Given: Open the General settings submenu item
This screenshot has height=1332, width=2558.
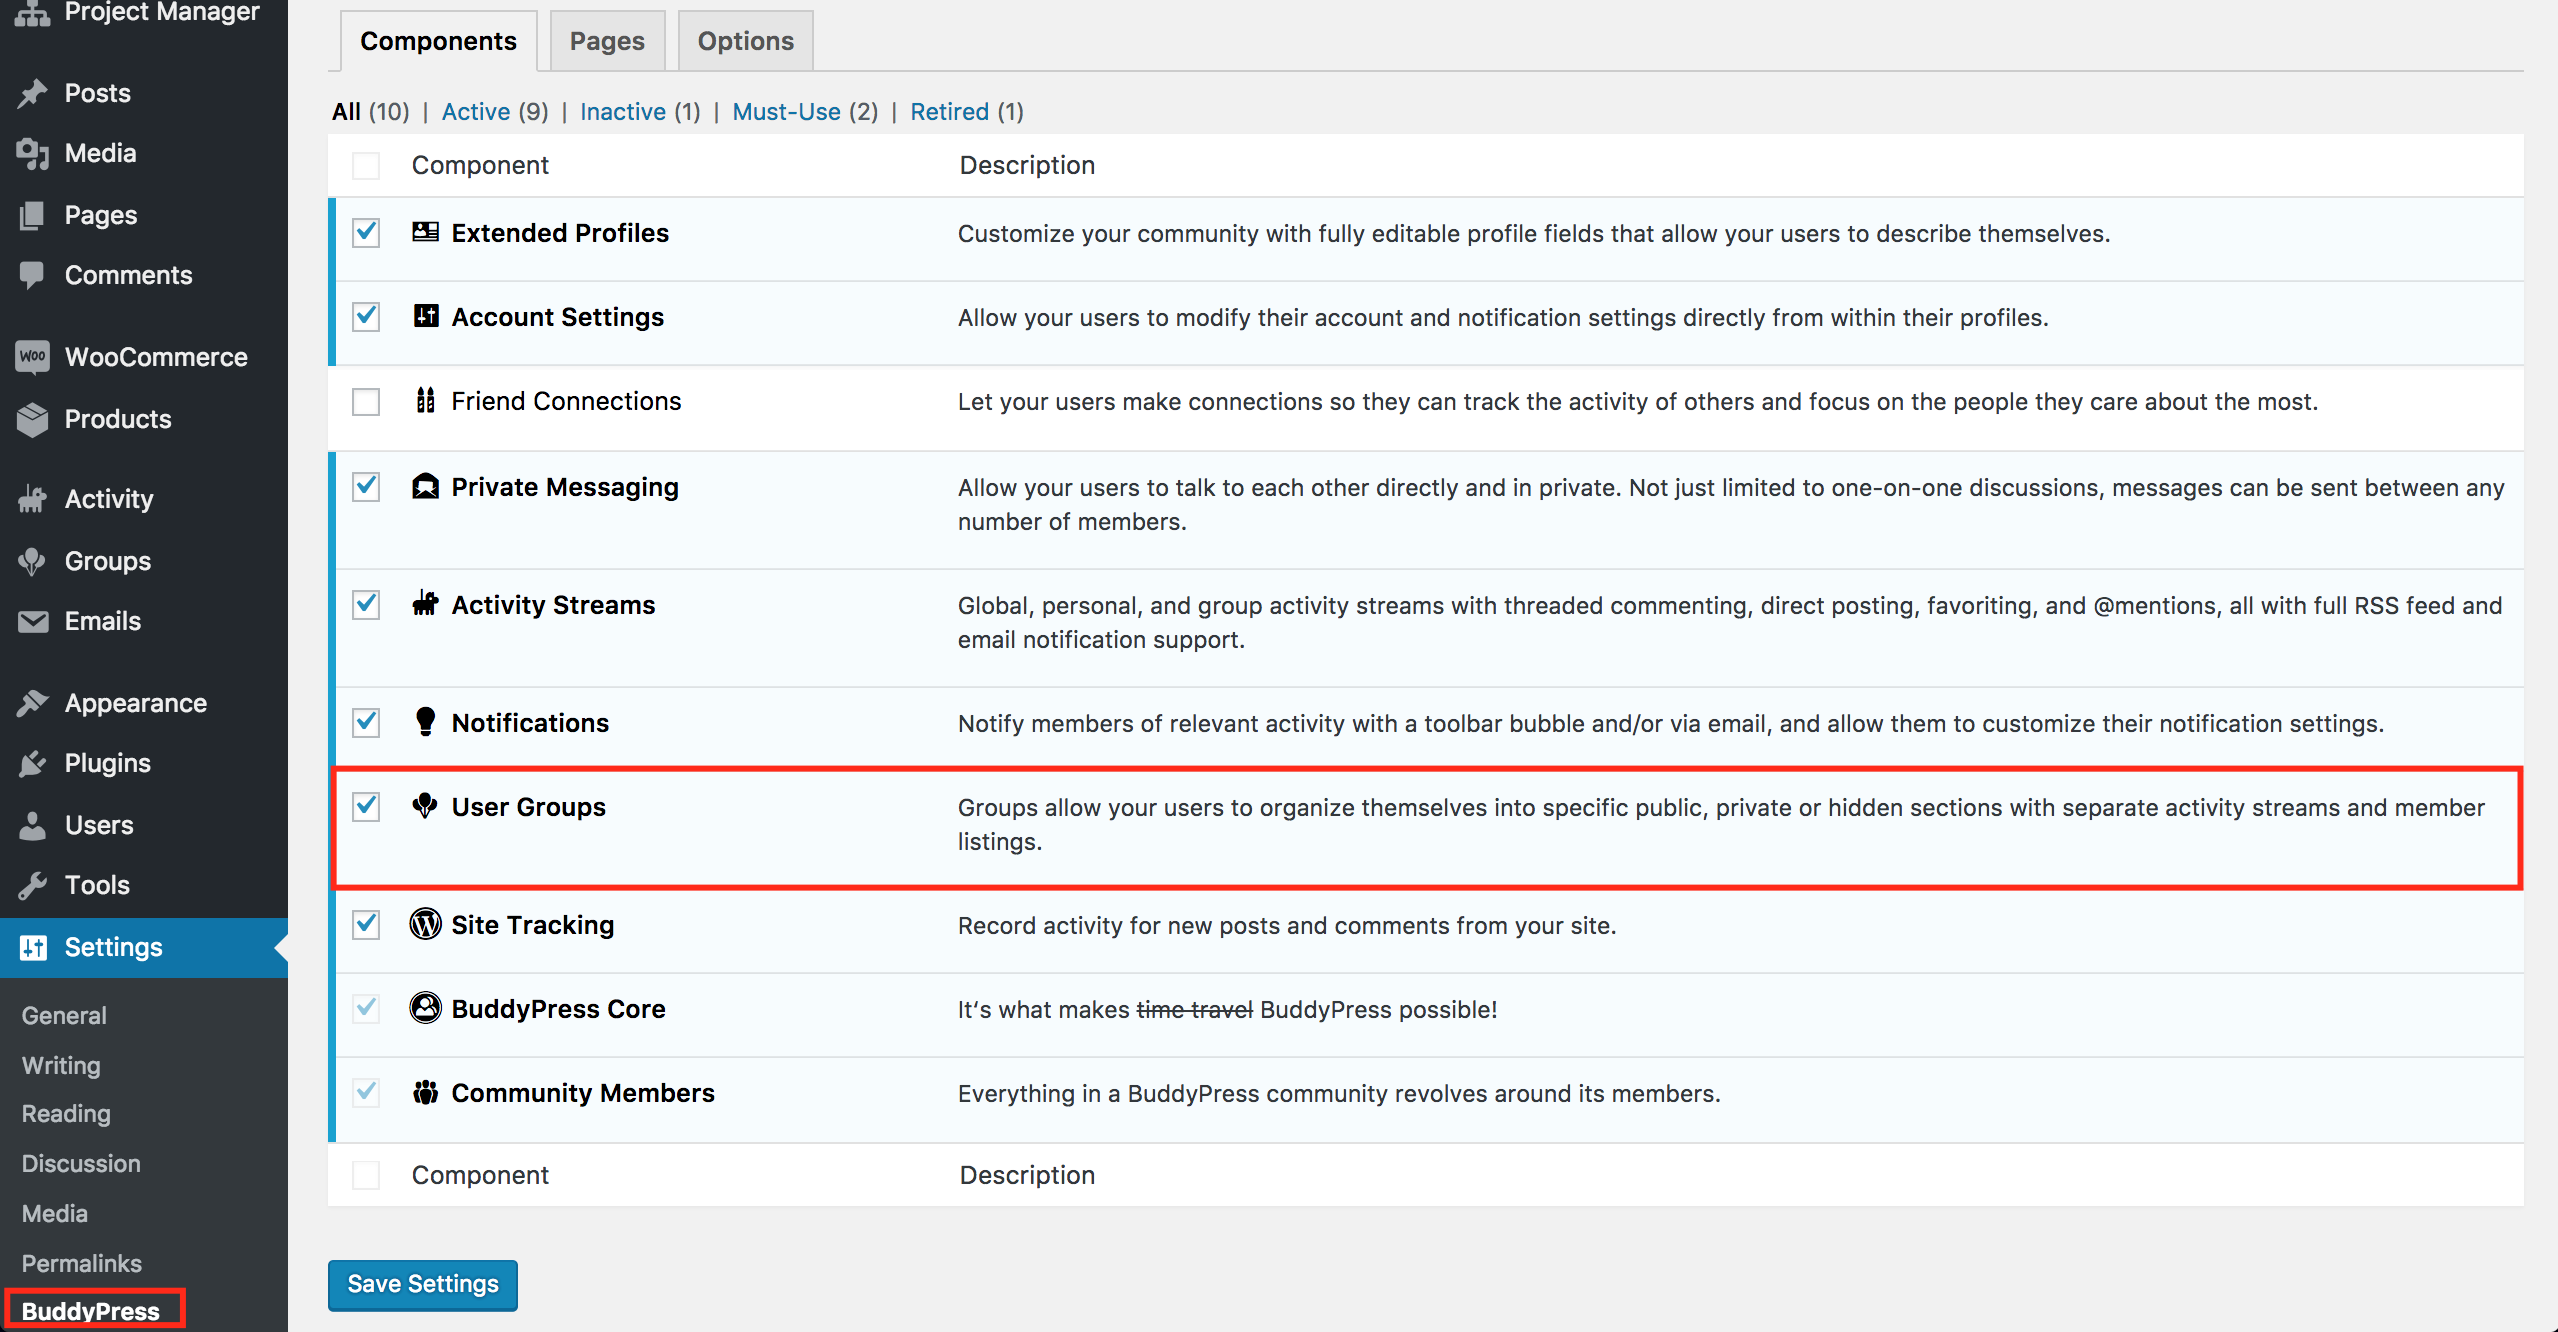Looking at the screenshot, I should tap(64, 1015).
